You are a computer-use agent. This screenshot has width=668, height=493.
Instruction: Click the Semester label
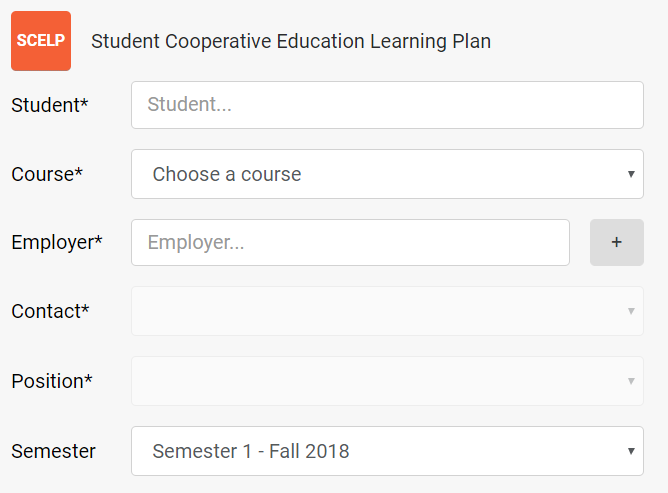click(53, 451)
